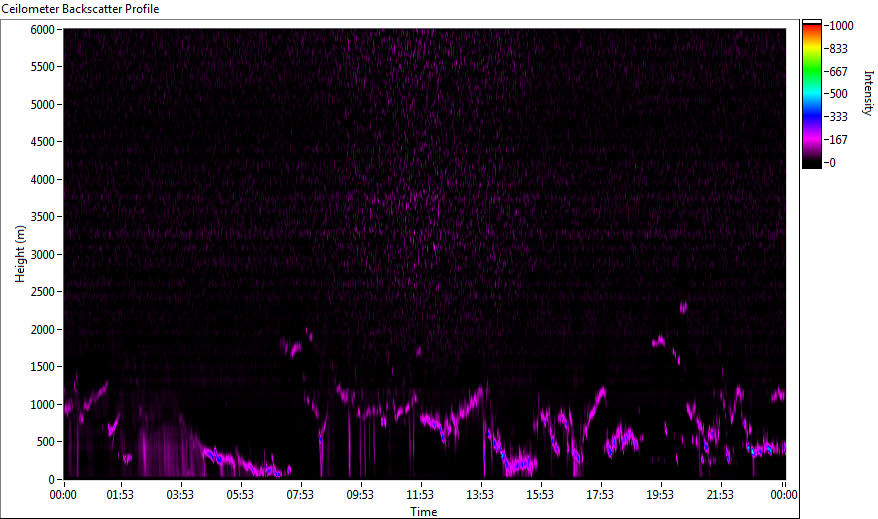The width and height of the screenshot is (878, 519).
Task: Click the 667 intensity scale value
Action: tap(838, 72)
